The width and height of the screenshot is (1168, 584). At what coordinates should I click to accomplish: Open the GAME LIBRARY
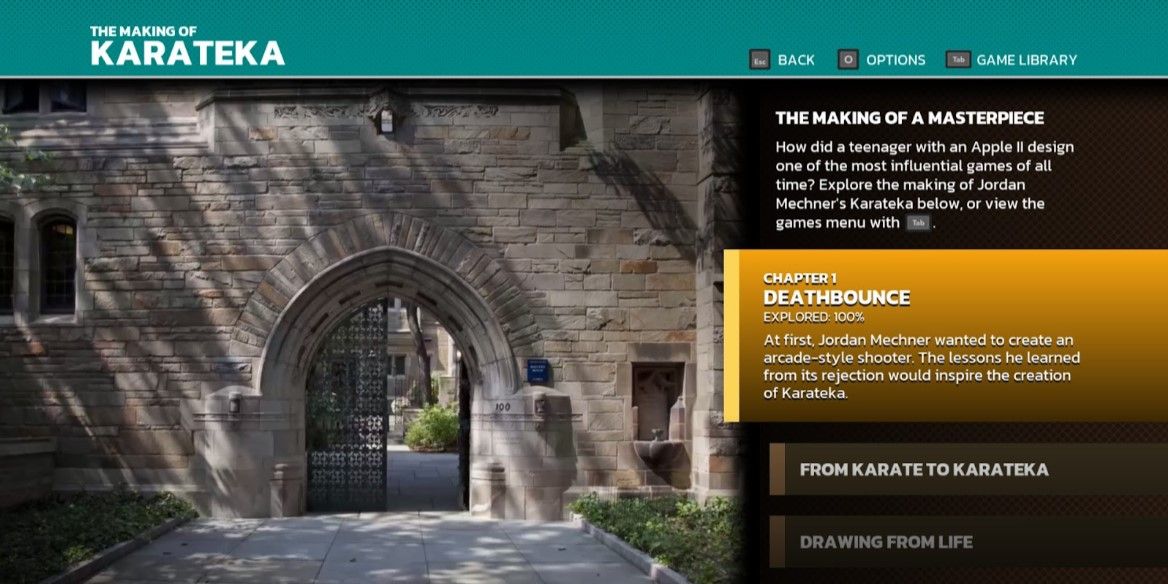(1026, 60)
